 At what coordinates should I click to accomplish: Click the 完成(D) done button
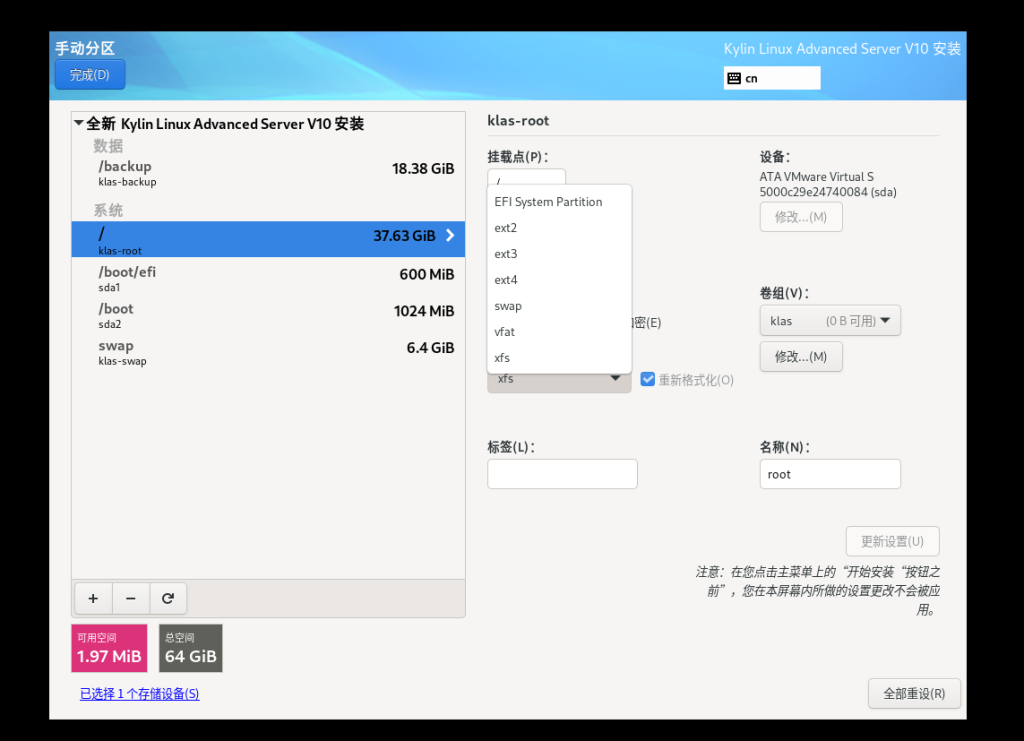(89, 74)
